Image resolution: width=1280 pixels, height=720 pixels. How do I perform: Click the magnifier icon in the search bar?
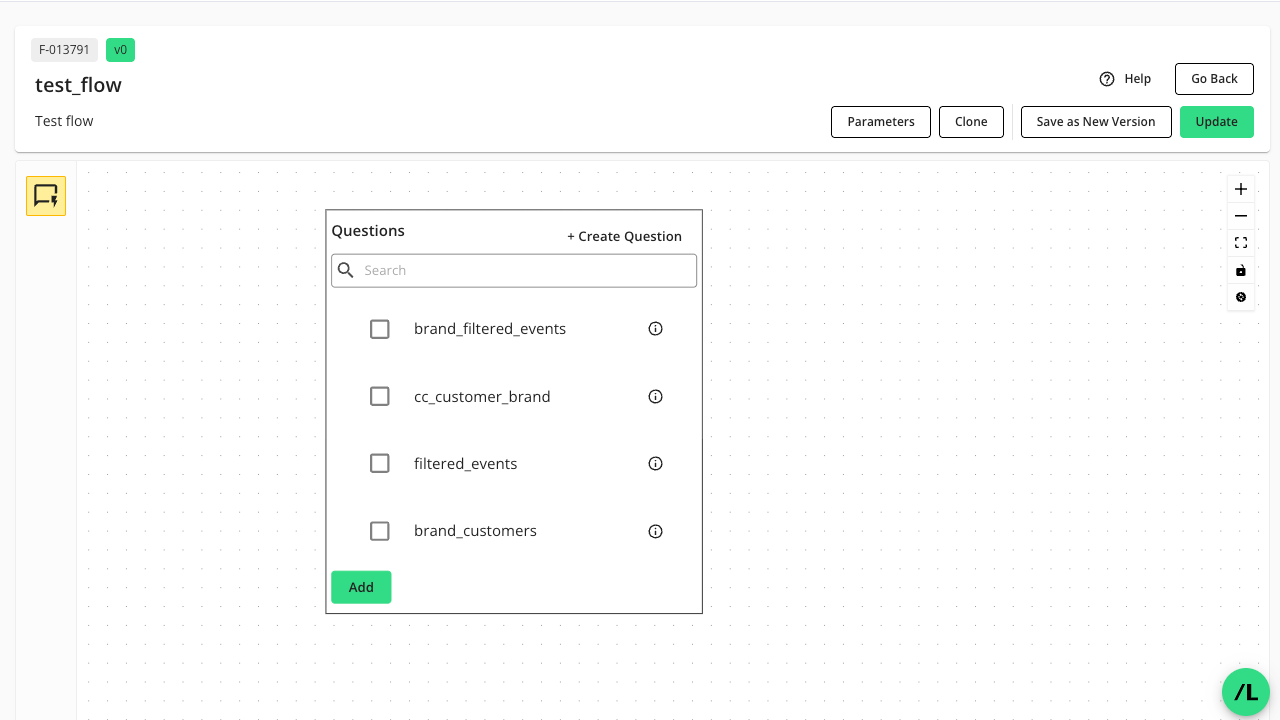click(x=345, y=270)
